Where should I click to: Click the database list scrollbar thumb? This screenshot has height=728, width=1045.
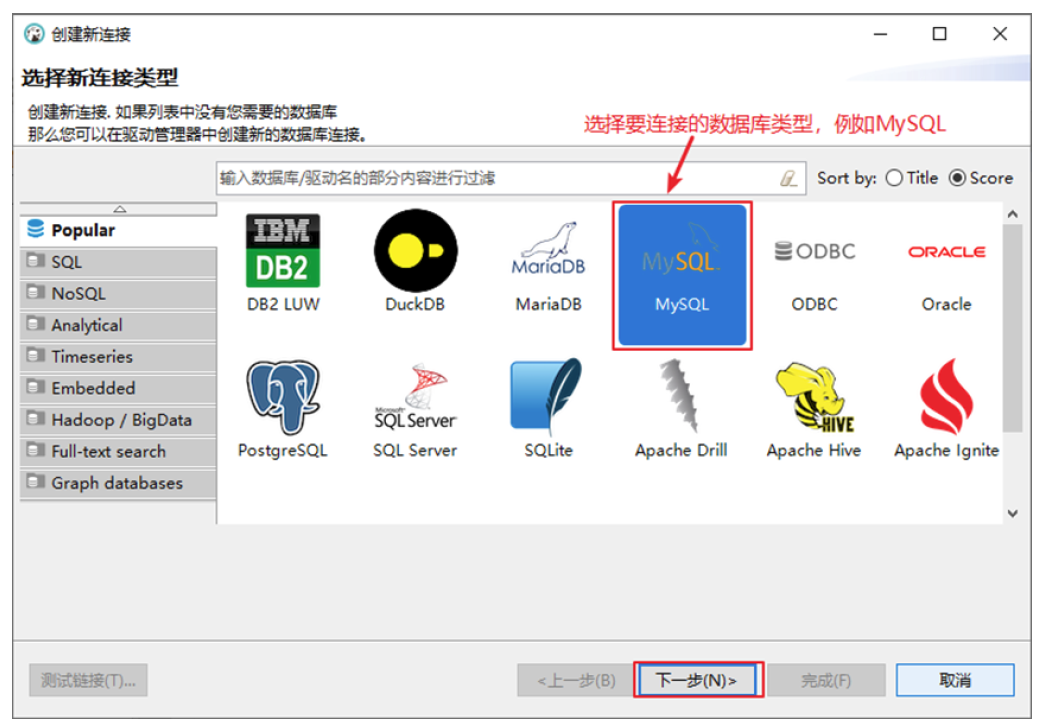(1012, 329)
